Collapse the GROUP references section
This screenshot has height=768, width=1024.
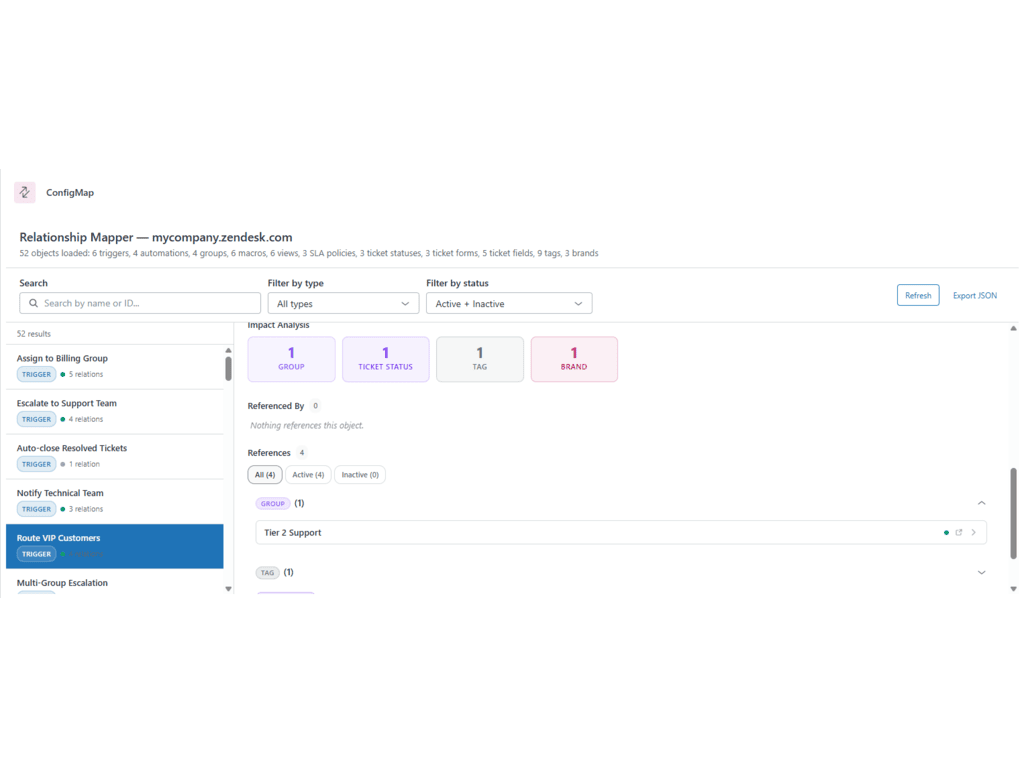point(981,503)
